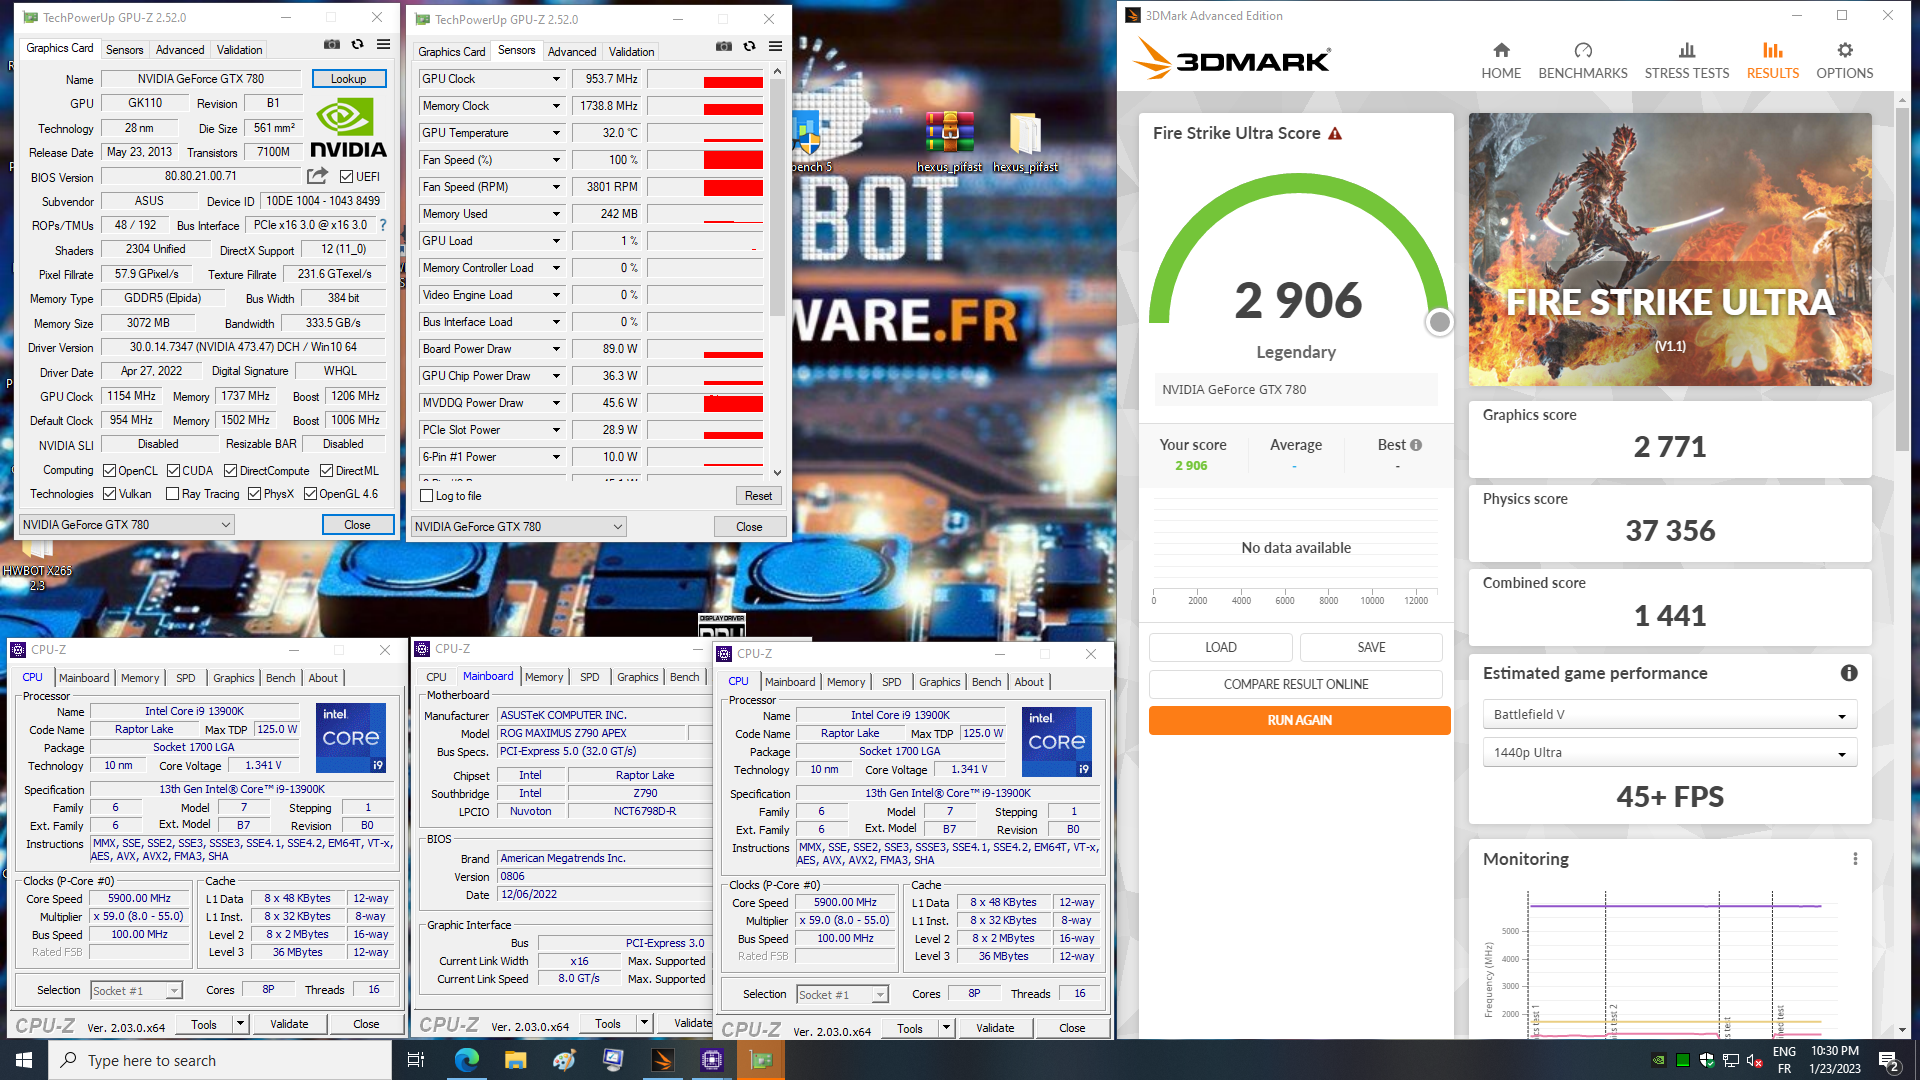Enable the Log to file checkbox

427,496
